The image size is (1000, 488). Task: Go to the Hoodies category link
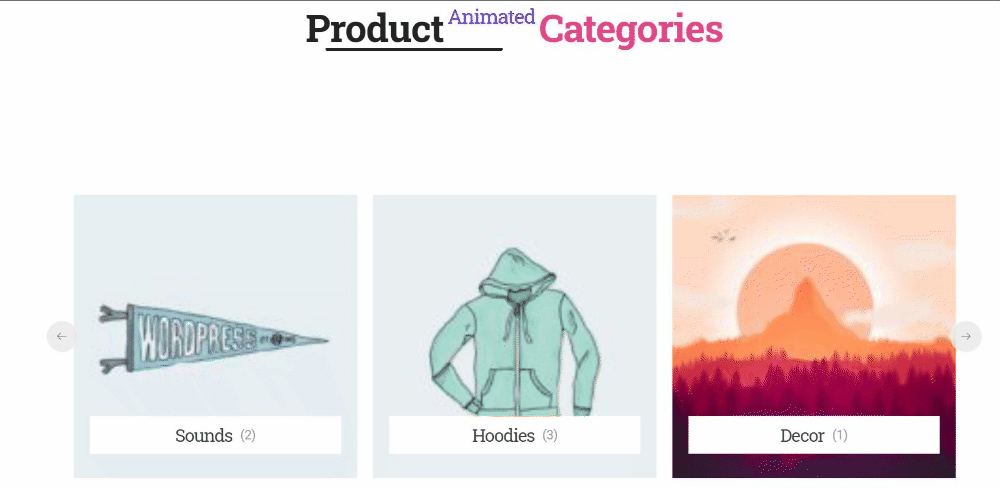pyautogui.click(x=503, y=436)
